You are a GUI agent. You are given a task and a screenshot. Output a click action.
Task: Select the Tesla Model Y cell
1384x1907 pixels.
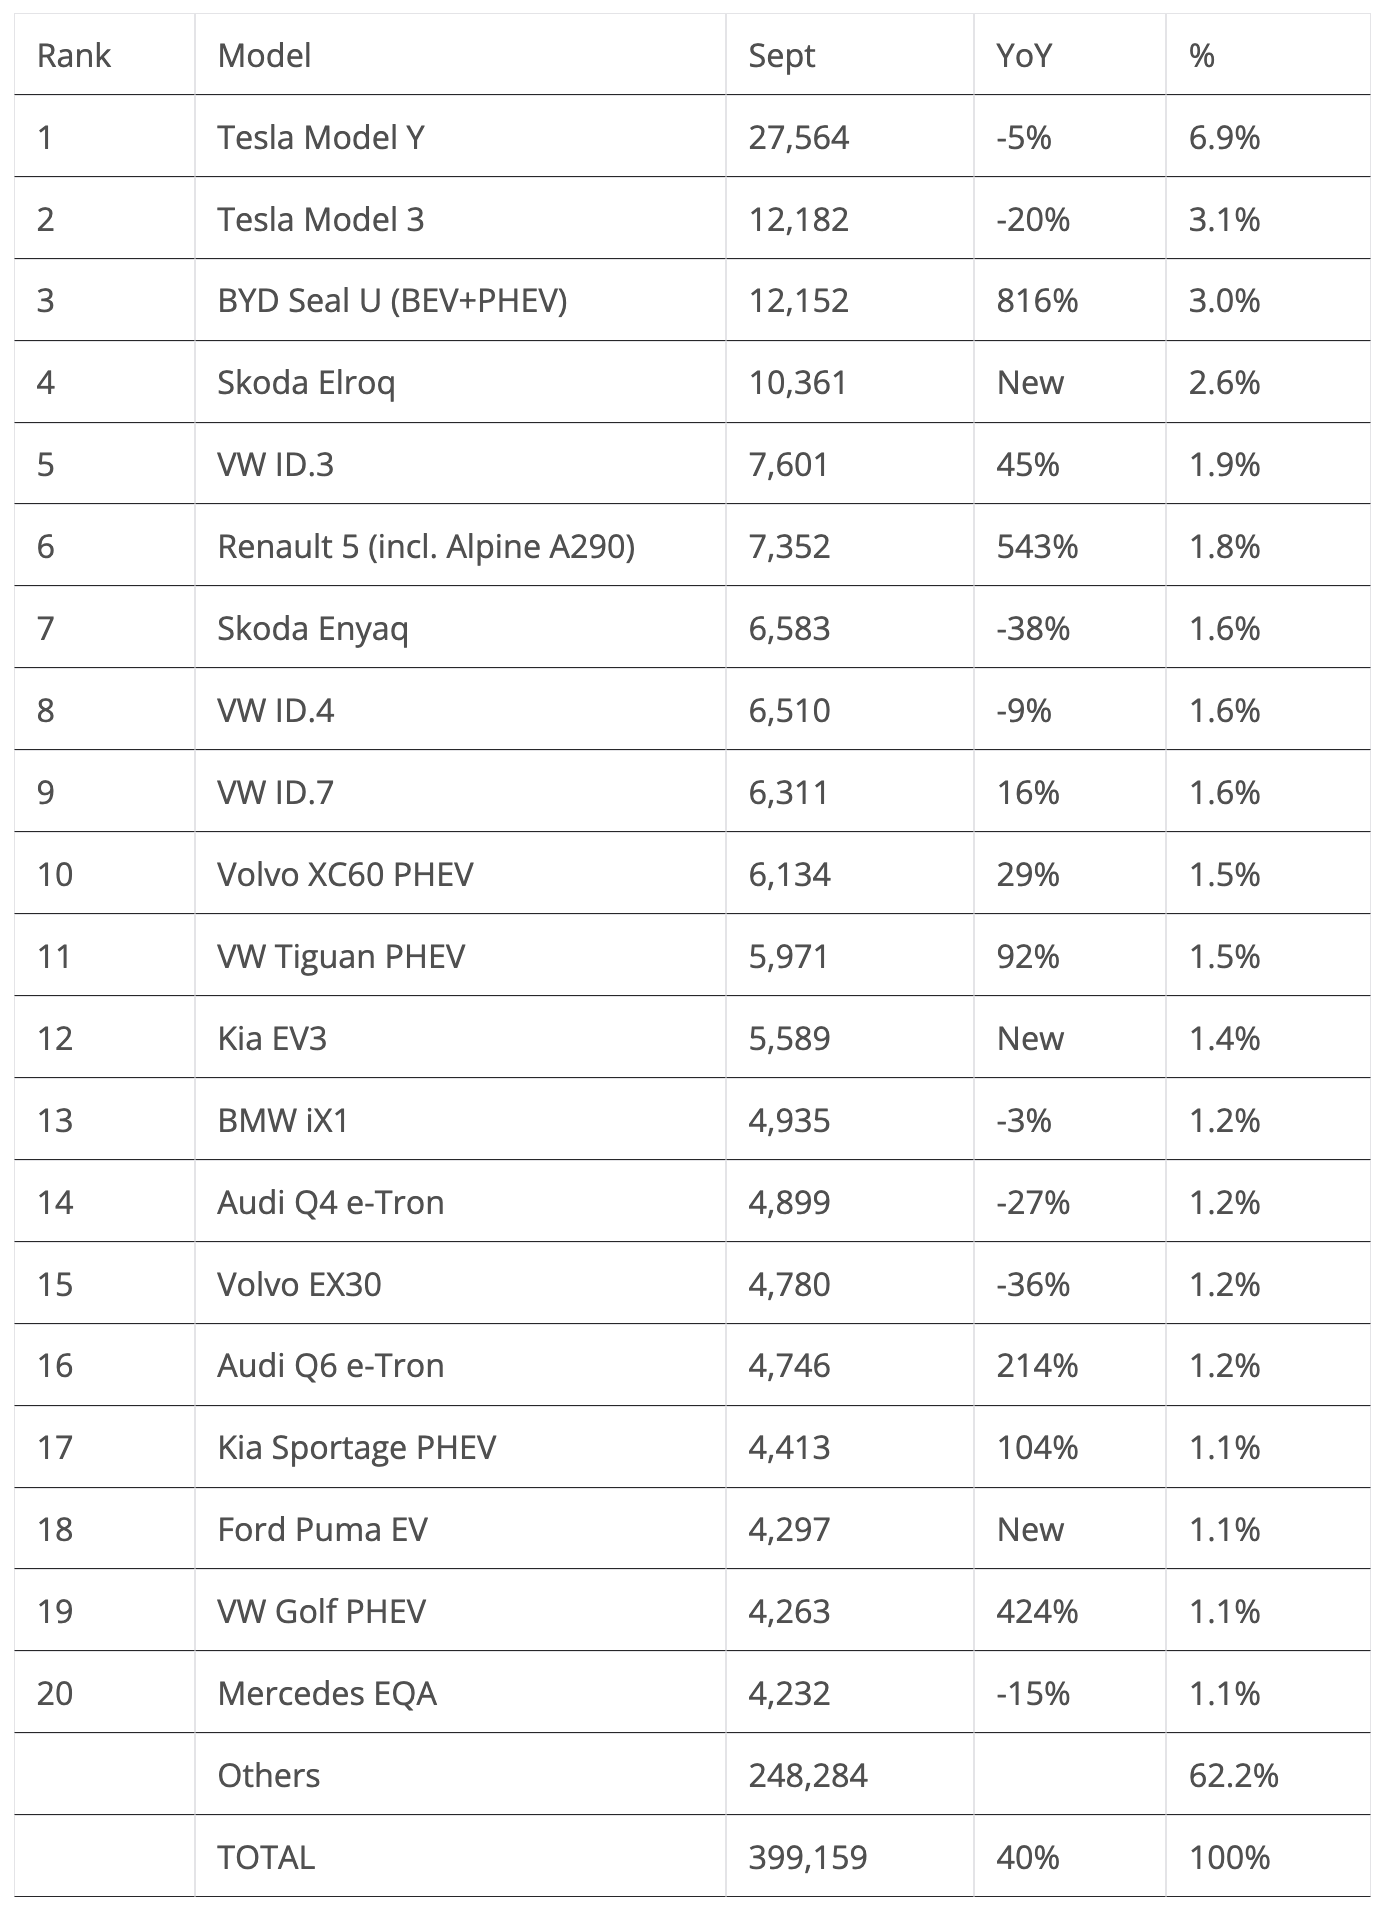[x=321, y=137]
